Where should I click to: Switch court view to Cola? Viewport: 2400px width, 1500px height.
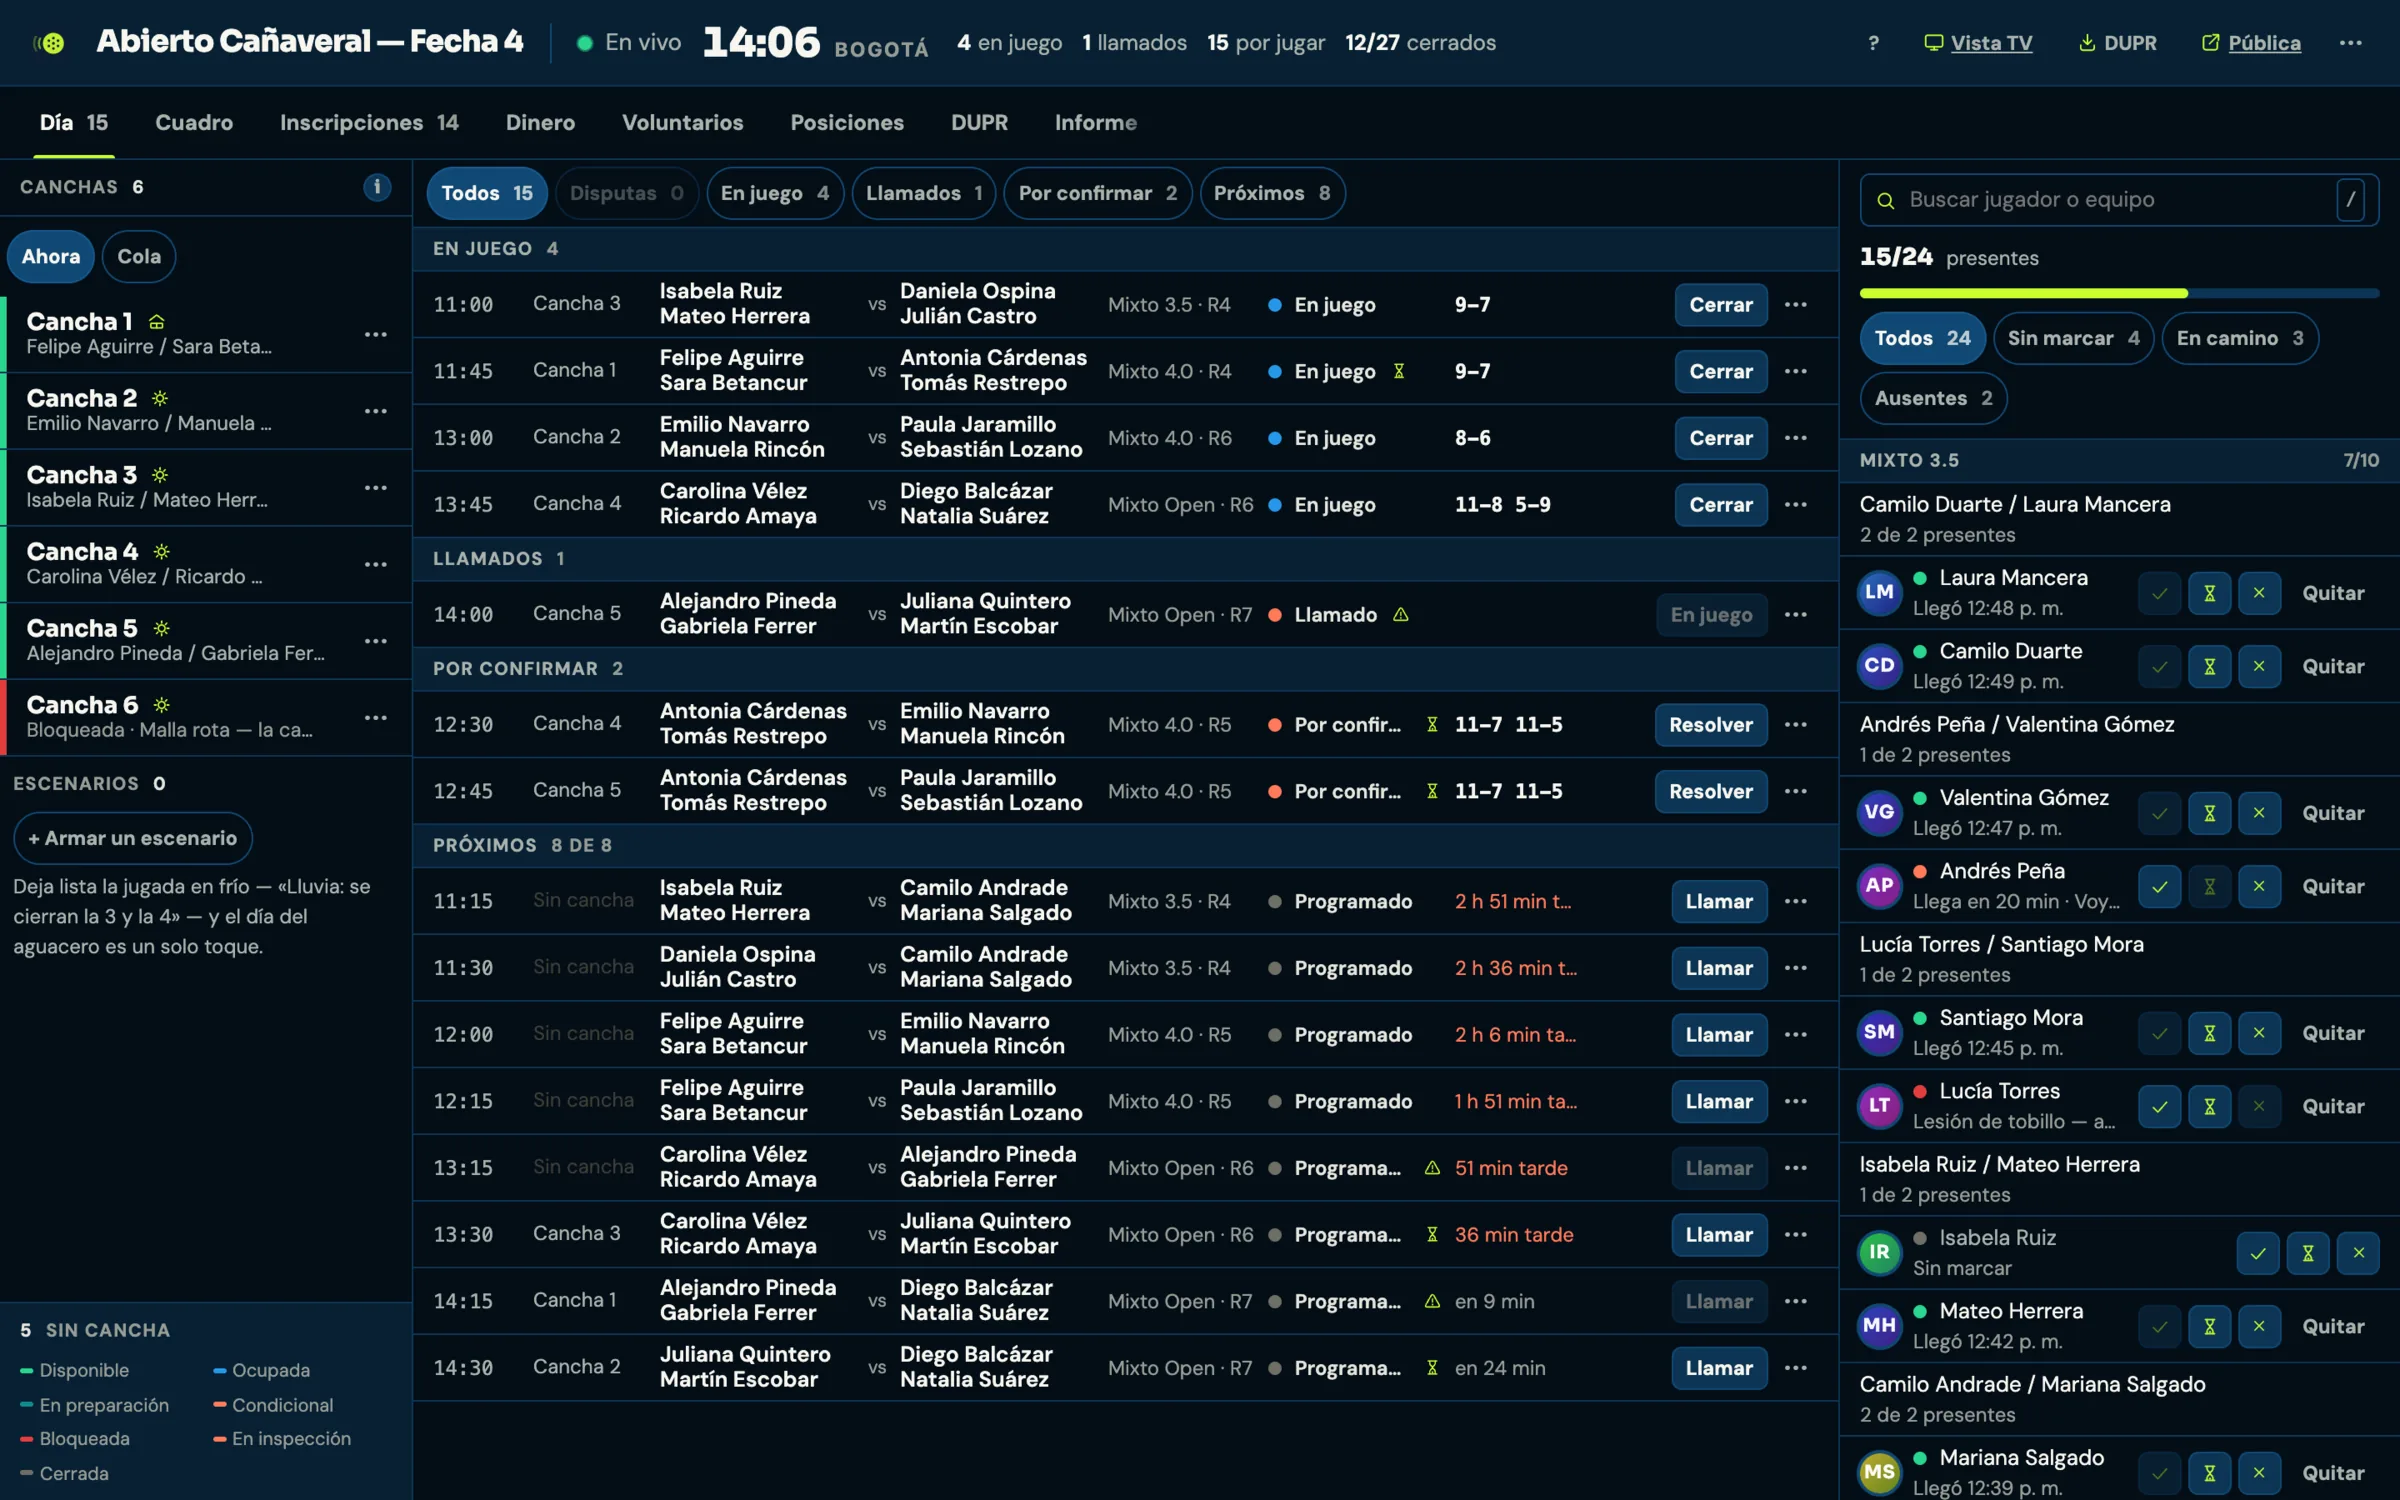click(x=139, y=256)
